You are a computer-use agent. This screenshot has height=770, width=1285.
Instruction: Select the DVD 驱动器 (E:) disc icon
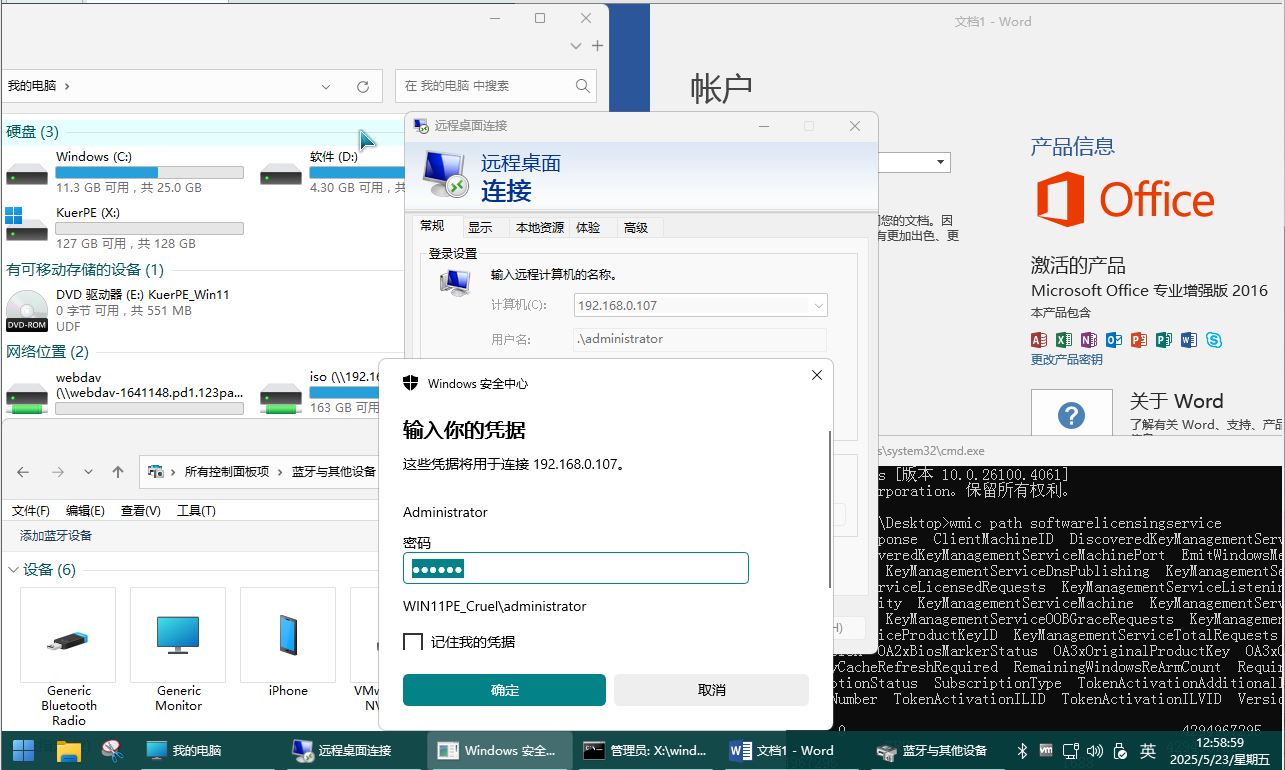coord(26,311)
